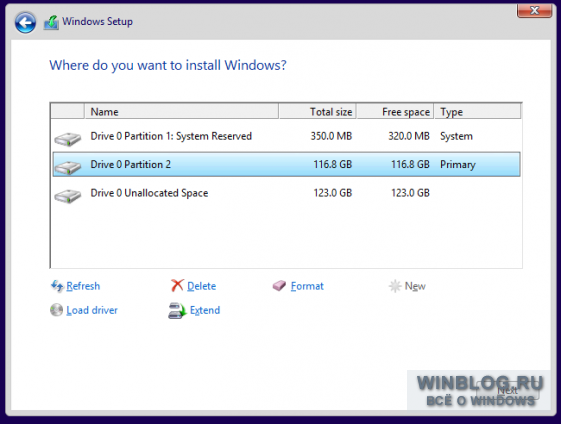Click the Primary type cell

458,165
